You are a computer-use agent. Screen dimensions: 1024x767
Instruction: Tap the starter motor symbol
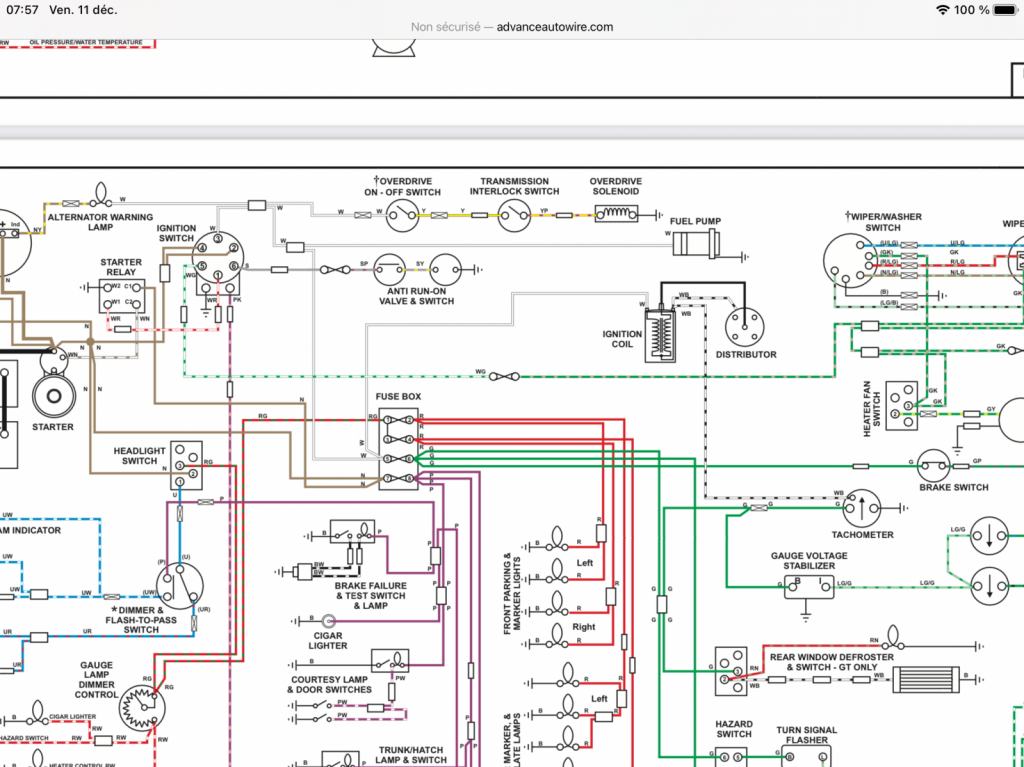click(x=54, y=395)
